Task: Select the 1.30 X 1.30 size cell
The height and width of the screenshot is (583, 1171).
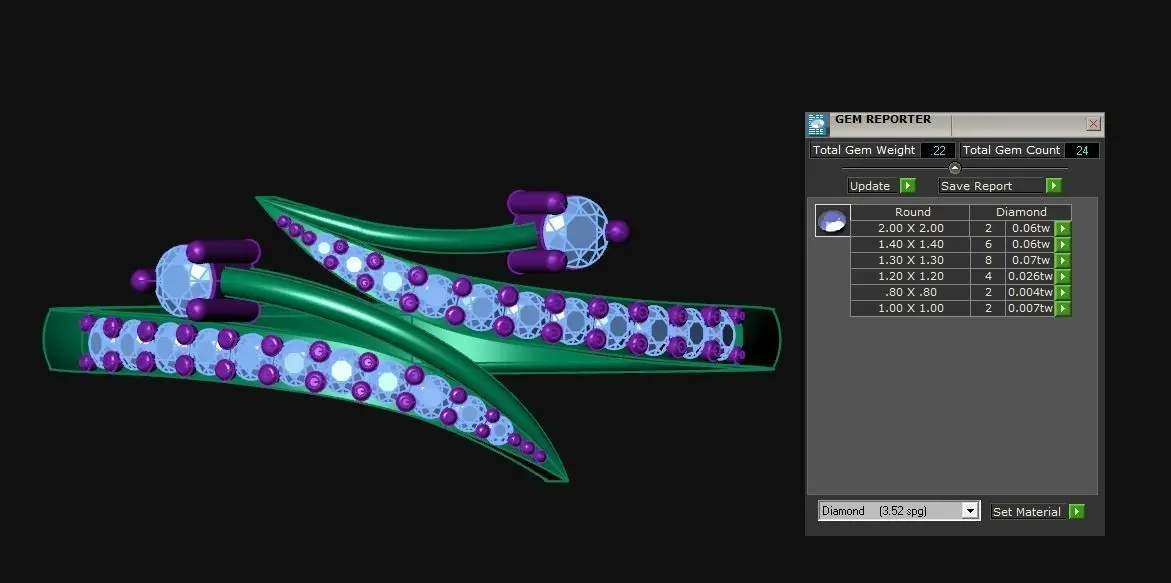Action: click(910, 261)
